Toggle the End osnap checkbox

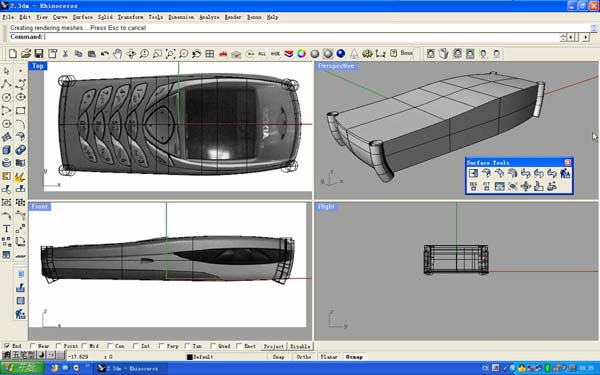point(7,346)
